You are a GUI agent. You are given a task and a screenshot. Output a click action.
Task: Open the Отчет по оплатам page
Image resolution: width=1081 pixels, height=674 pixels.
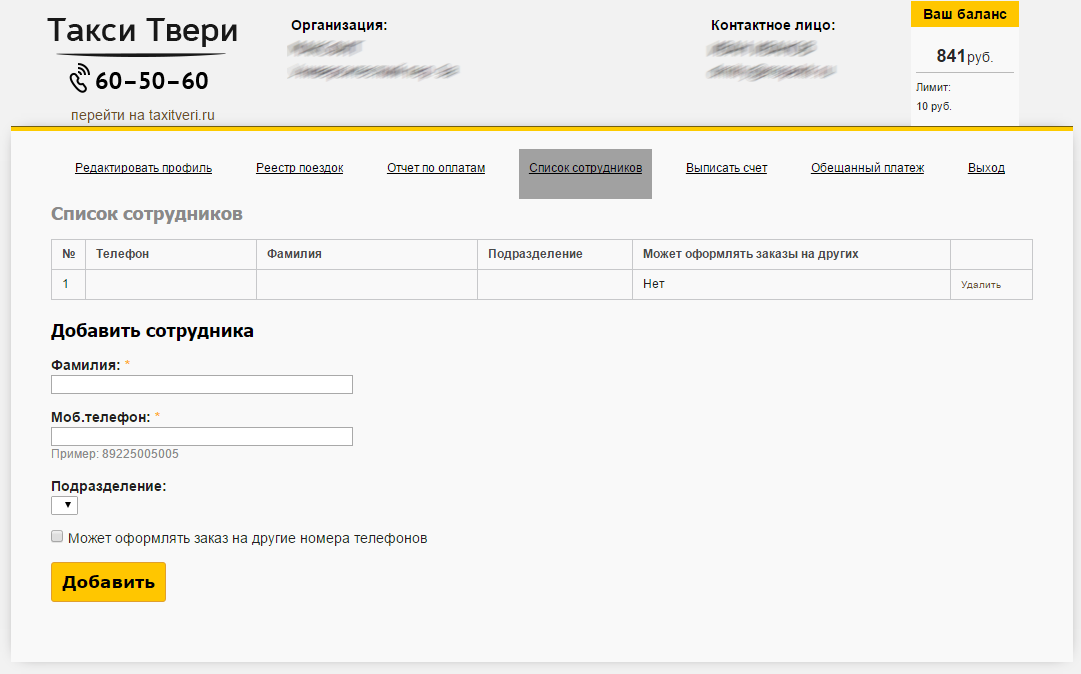tap(436, 168)
